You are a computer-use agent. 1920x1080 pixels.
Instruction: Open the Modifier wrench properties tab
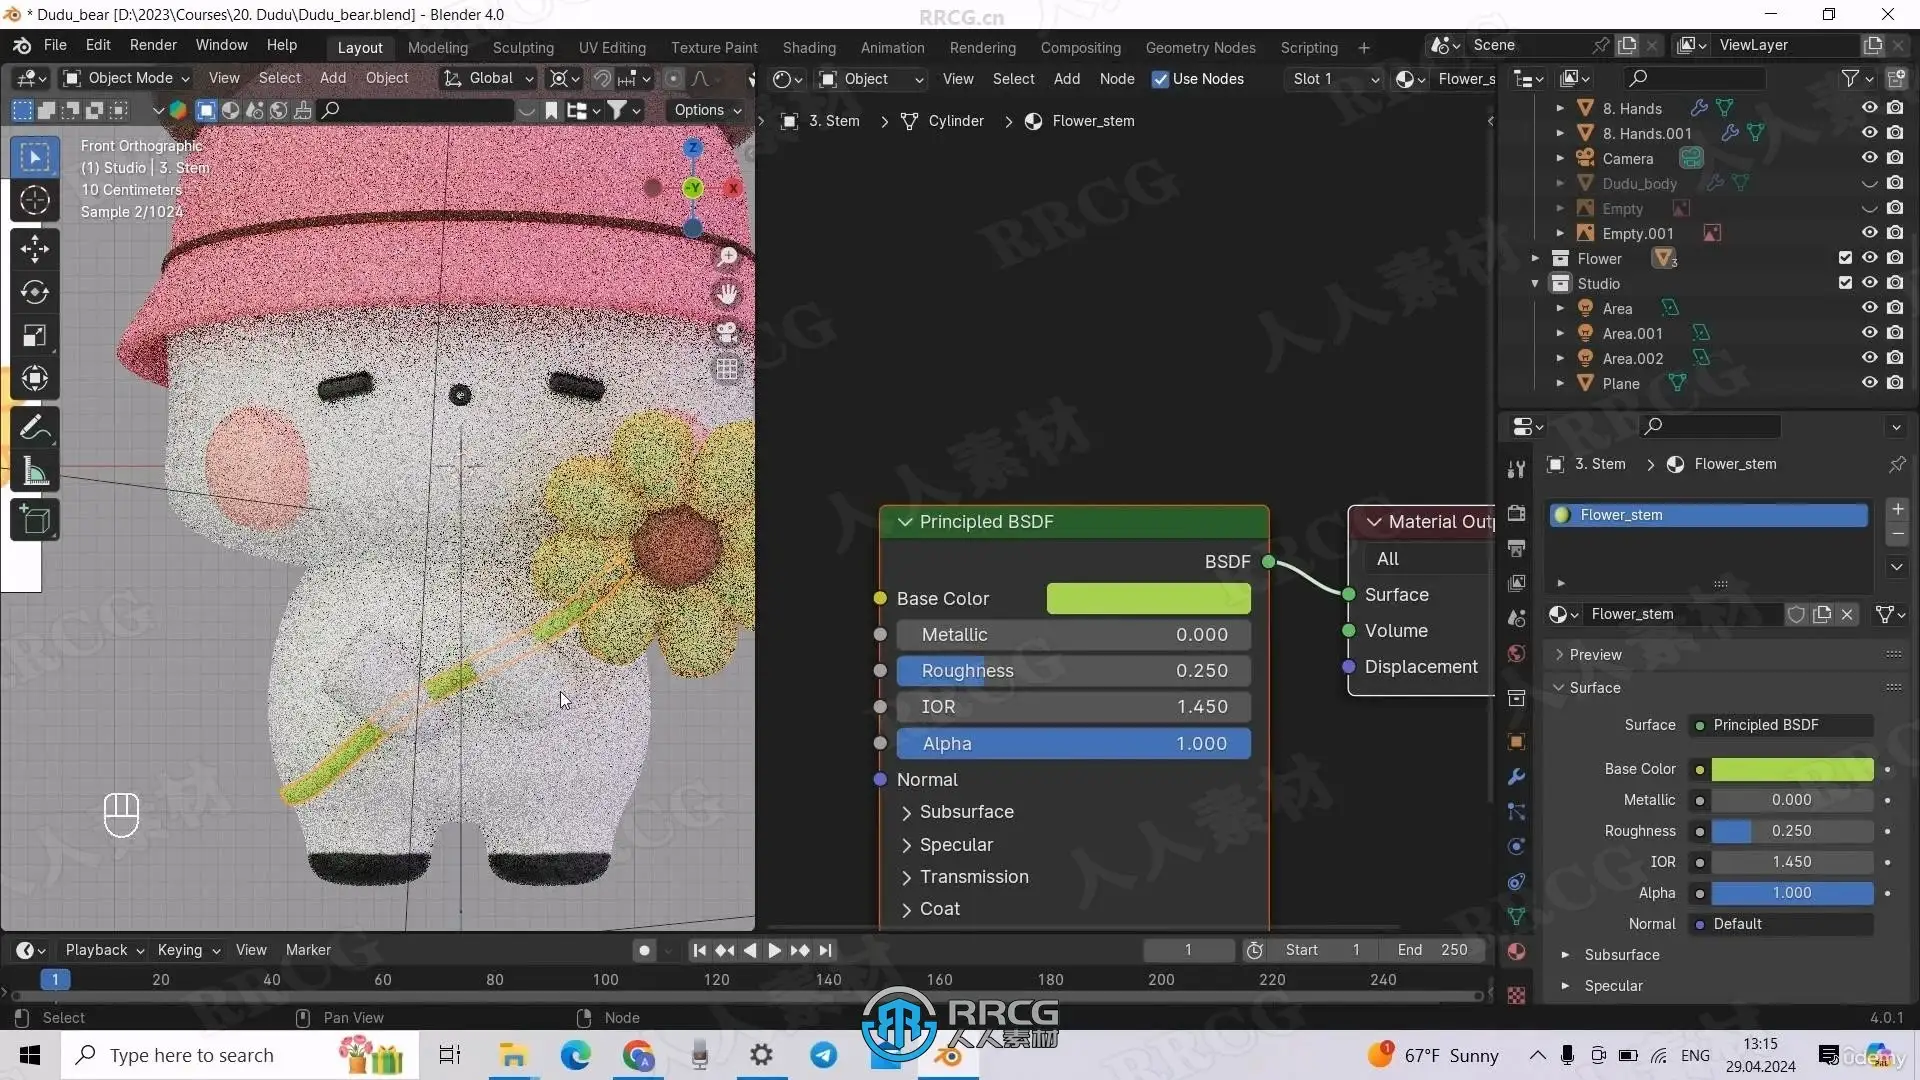click(1516, 777)
